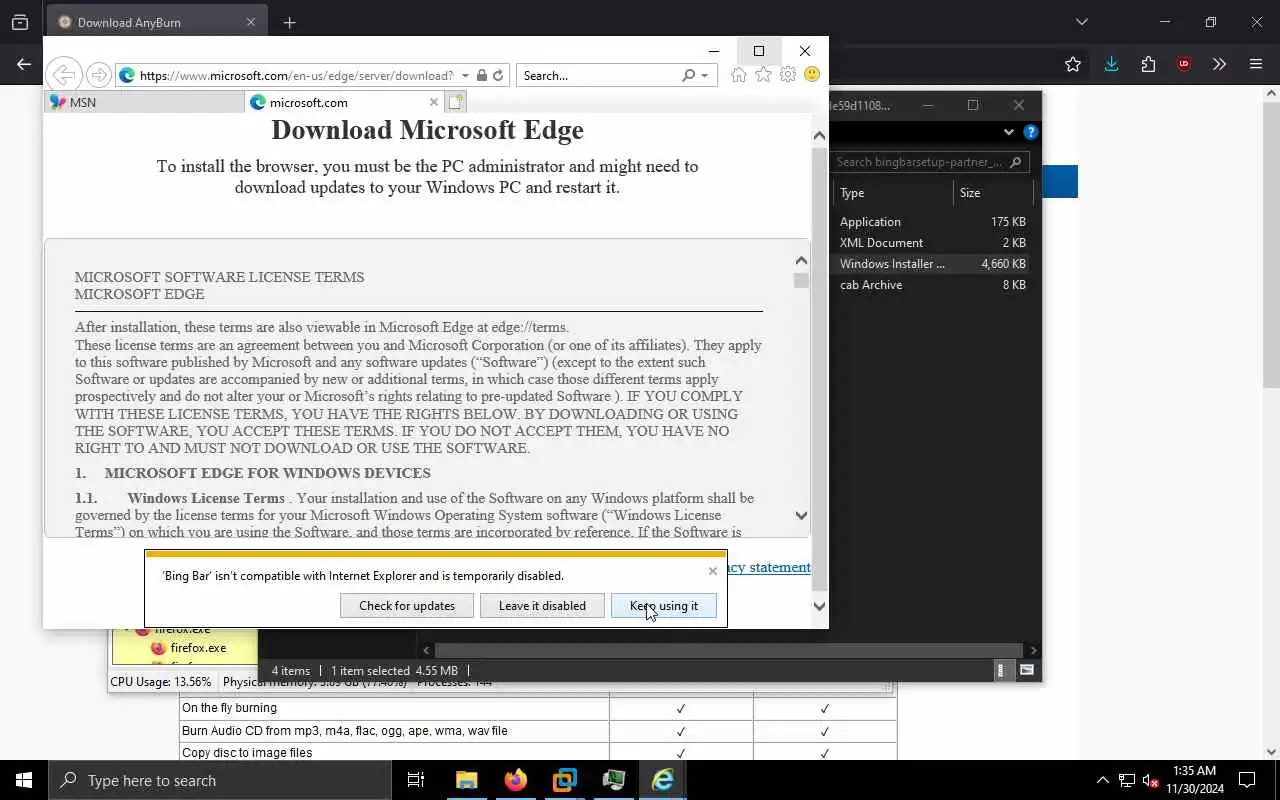The image size is (1280, 800).
Task: Click the uBlock Origin icon
Action: (x=1184, y=64)
